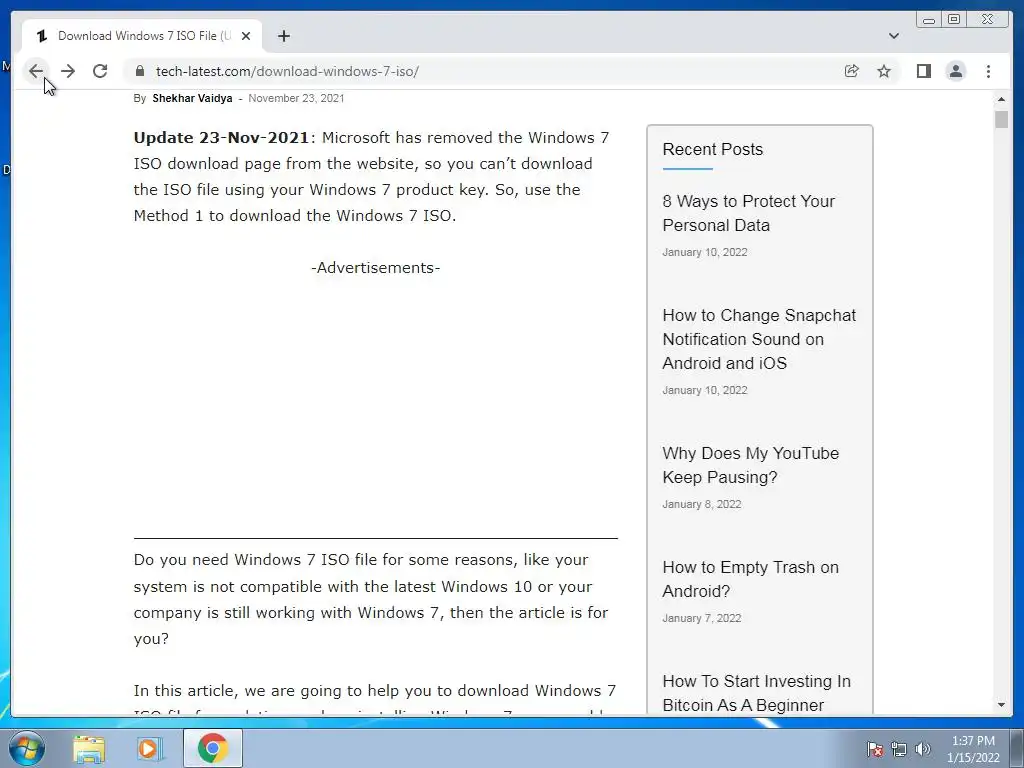This screenshot has height=768, width=1024.
Task: Open the network tray icon
Action: [899, 749]
